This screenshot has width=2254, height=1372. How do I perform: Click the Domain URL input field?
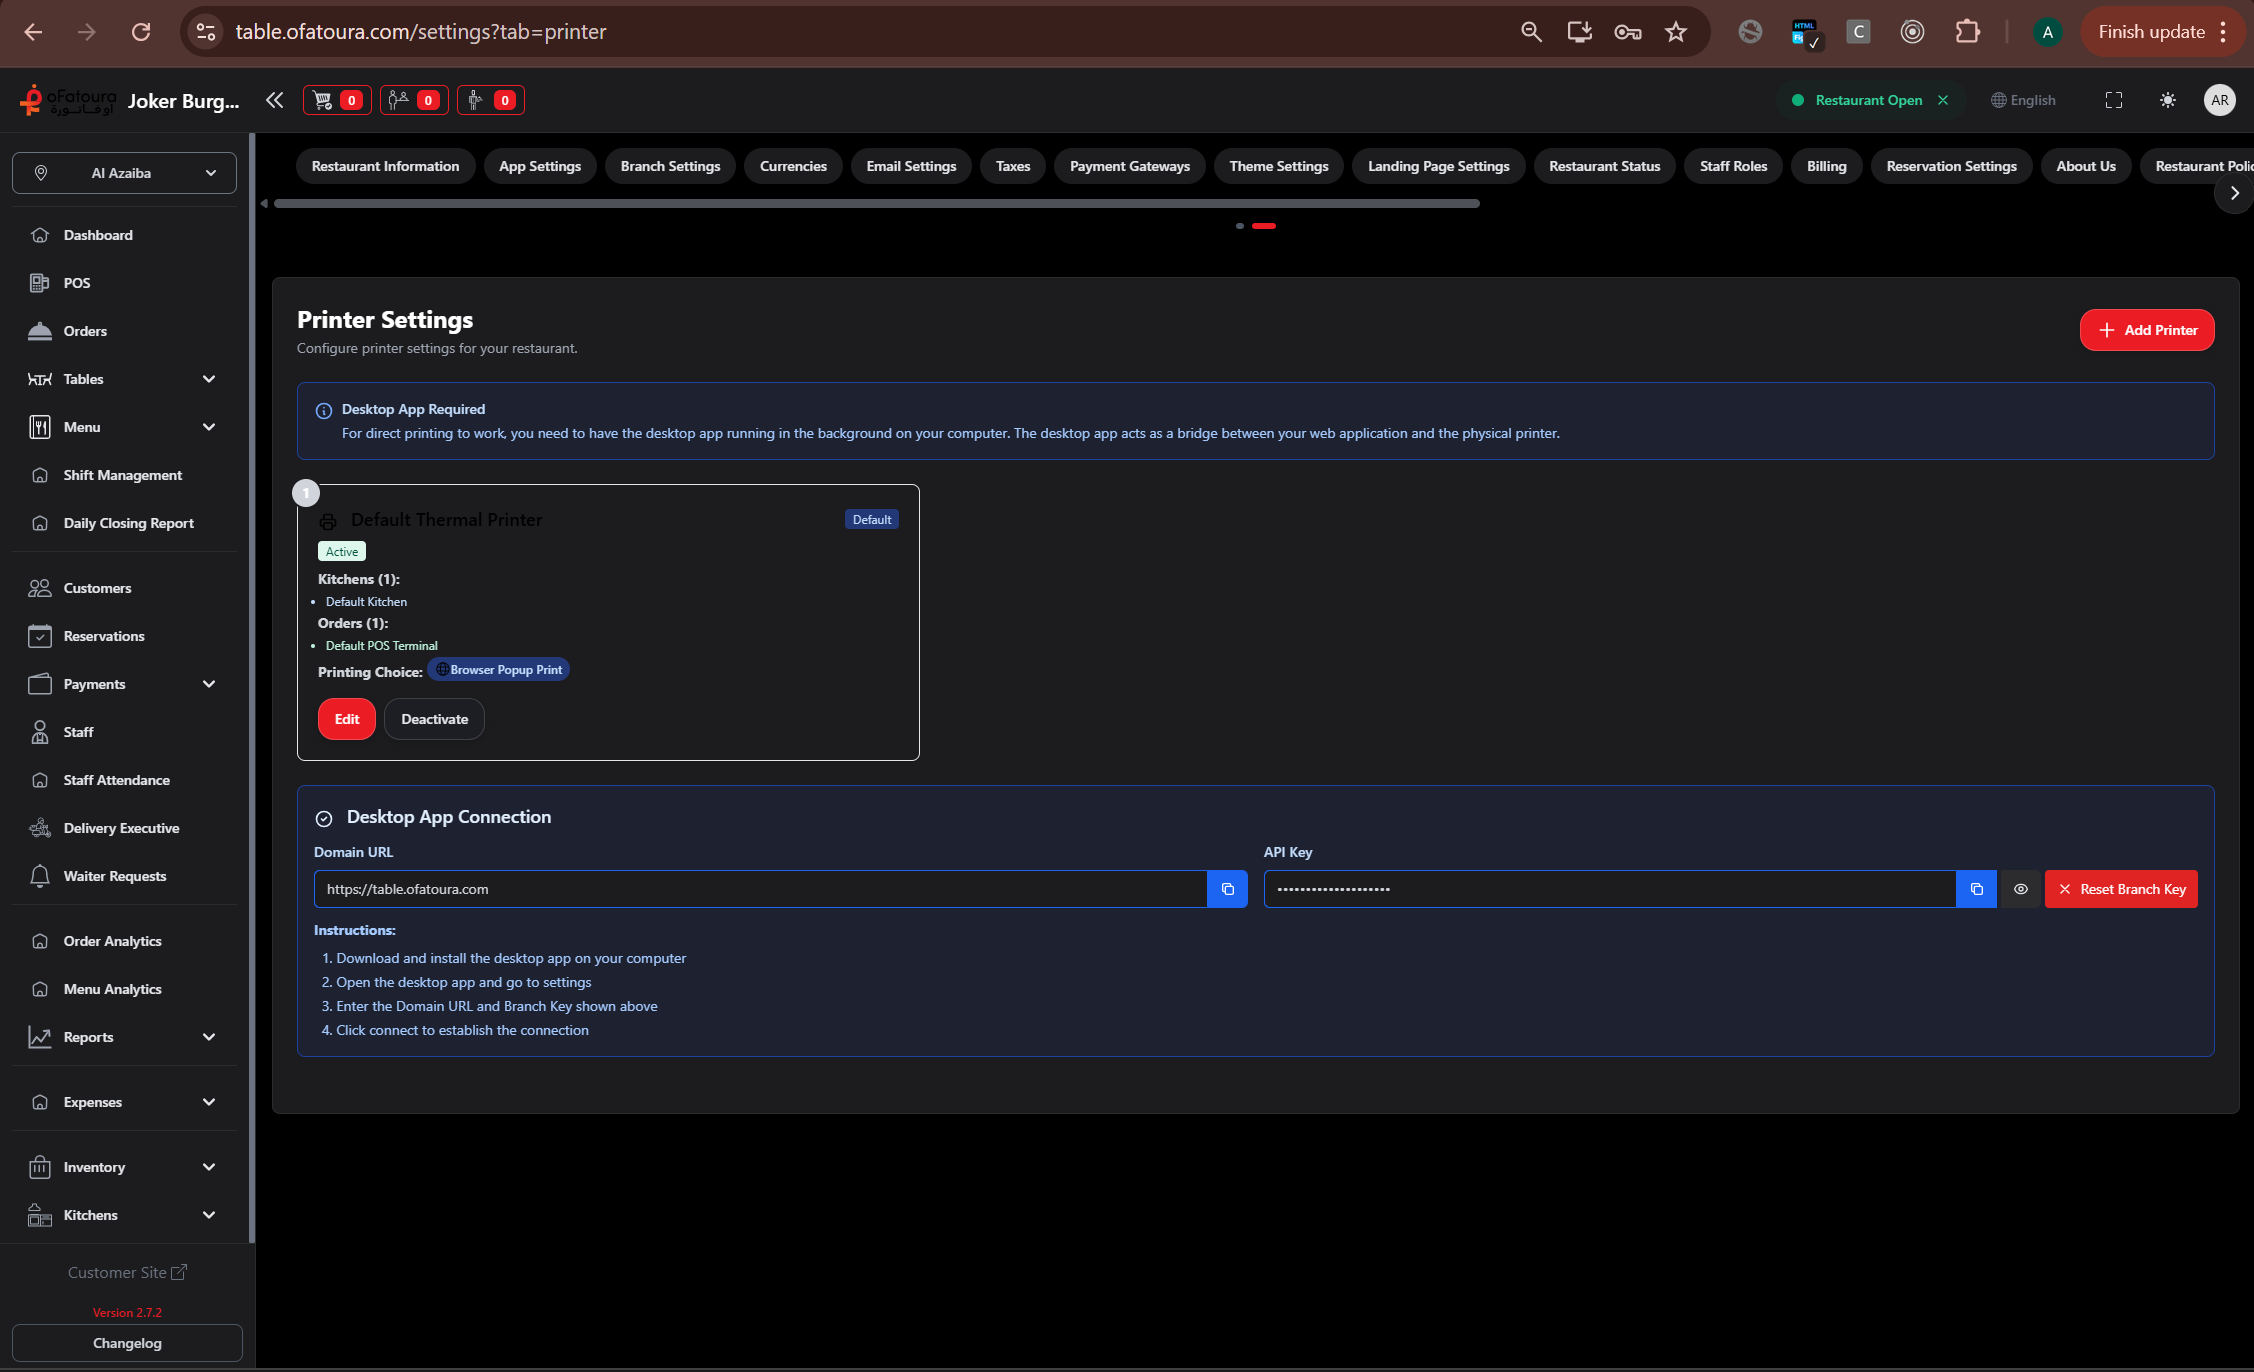click(760, 889)
